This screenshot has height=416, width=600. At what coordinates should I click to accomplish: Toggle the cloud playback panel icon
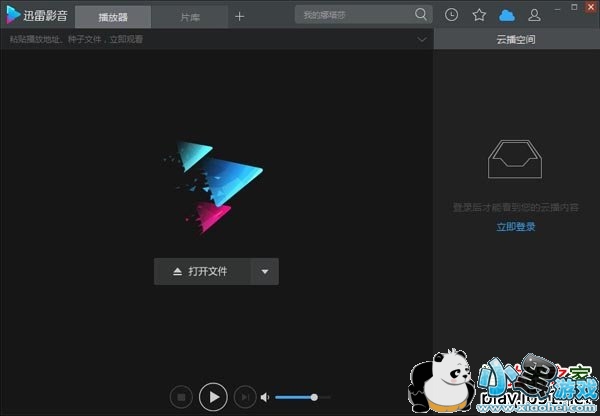click(507, 15)
